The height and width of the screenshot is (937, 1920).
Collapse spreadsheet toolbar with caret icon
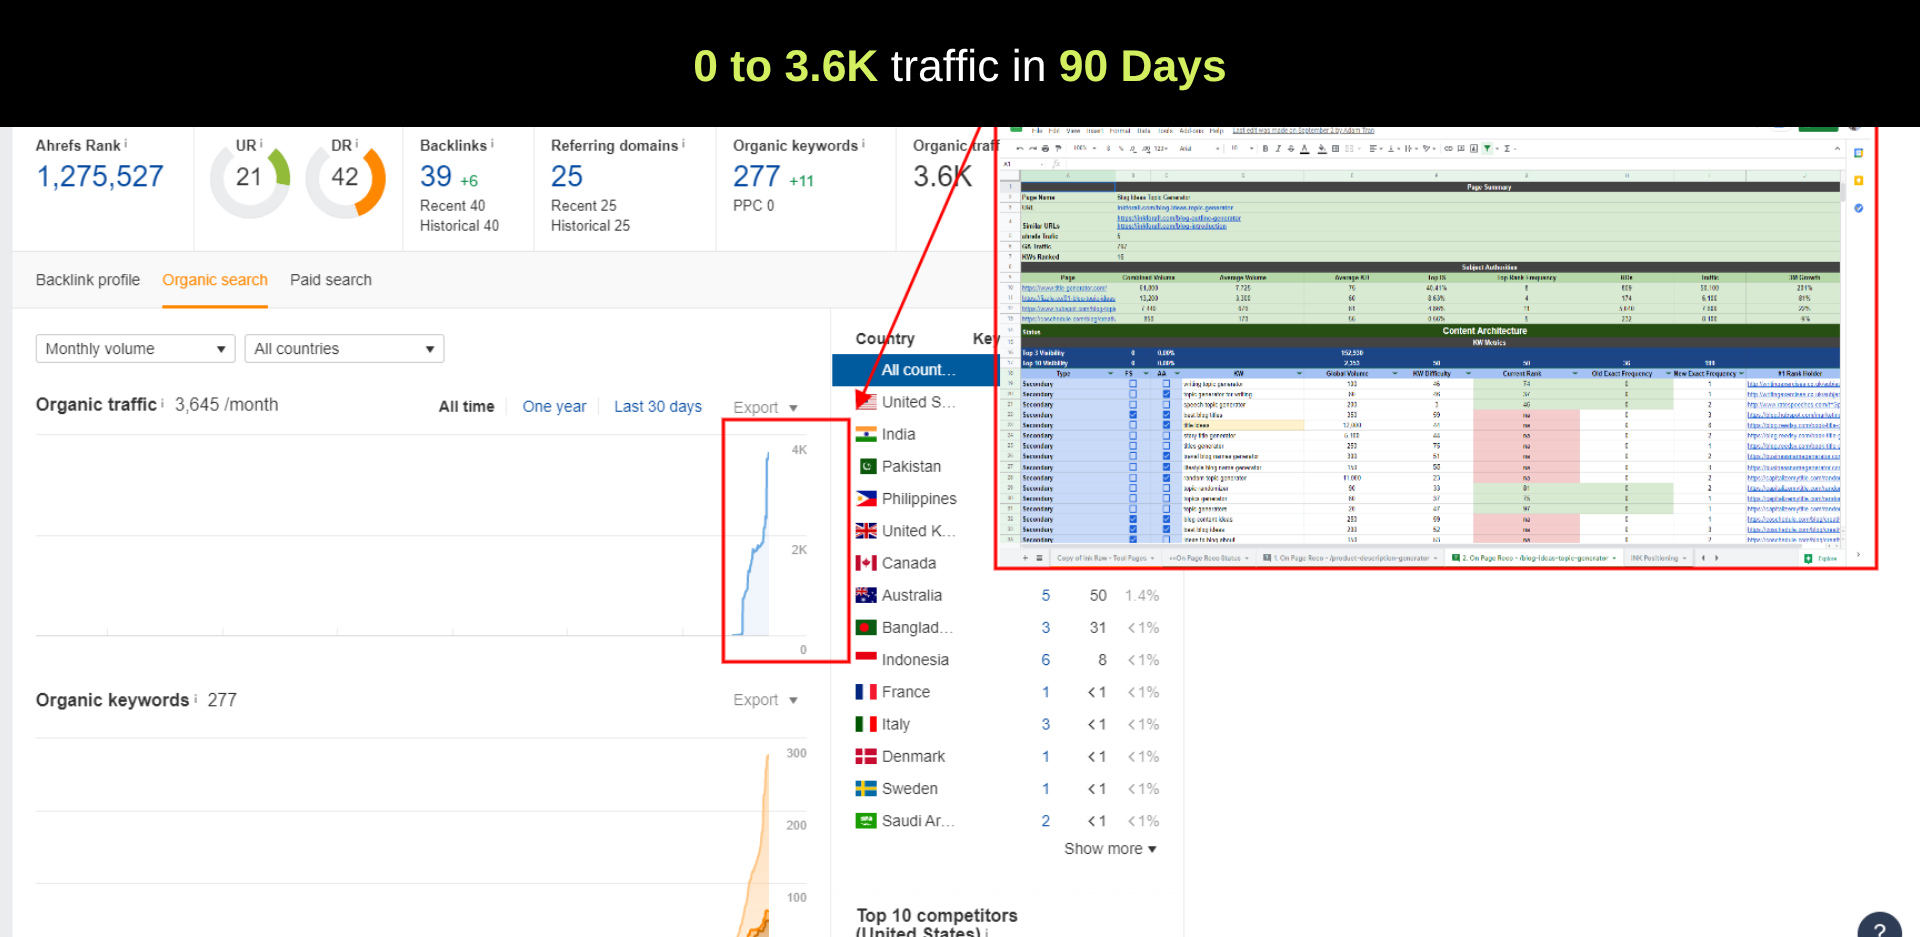[1837, 148]
